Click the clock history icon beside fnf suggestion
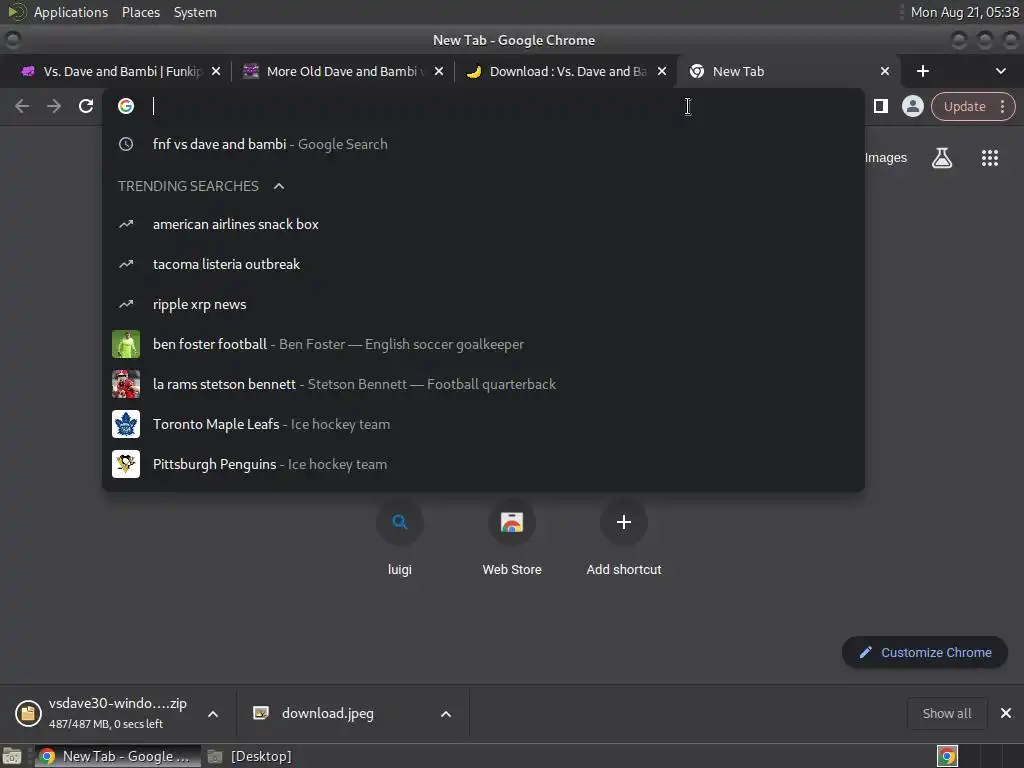The width and height of the screenshot is (1024, 768). pyautogui.click(x=126, y=144)
